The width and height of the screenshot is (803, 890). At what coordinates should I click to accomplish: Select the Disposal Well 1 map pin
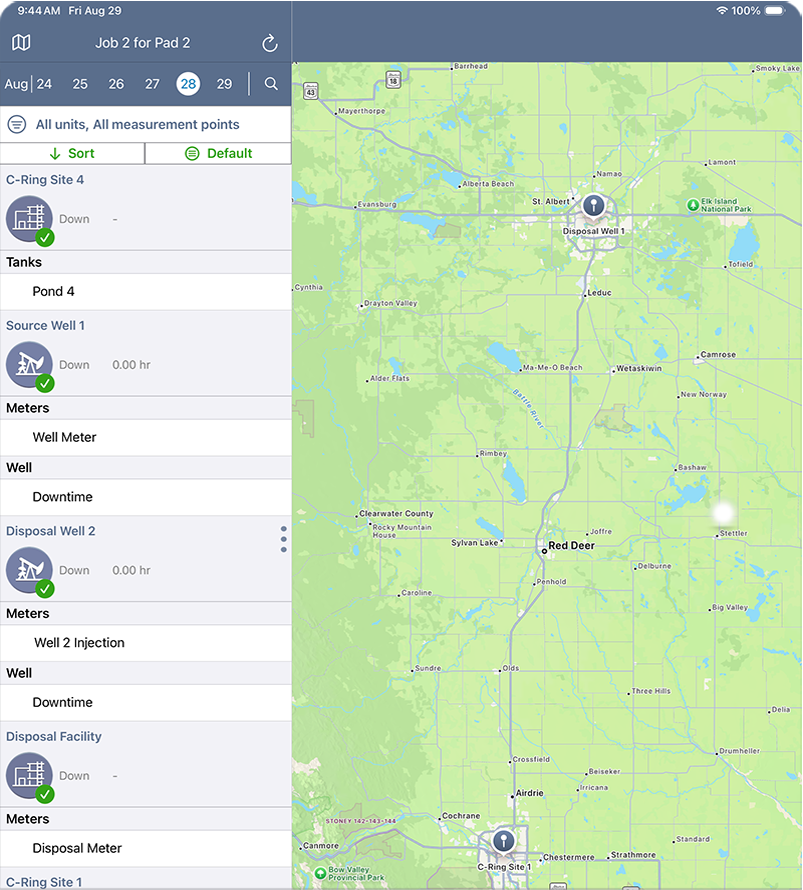pyautogui.click(x=594, y=208)
